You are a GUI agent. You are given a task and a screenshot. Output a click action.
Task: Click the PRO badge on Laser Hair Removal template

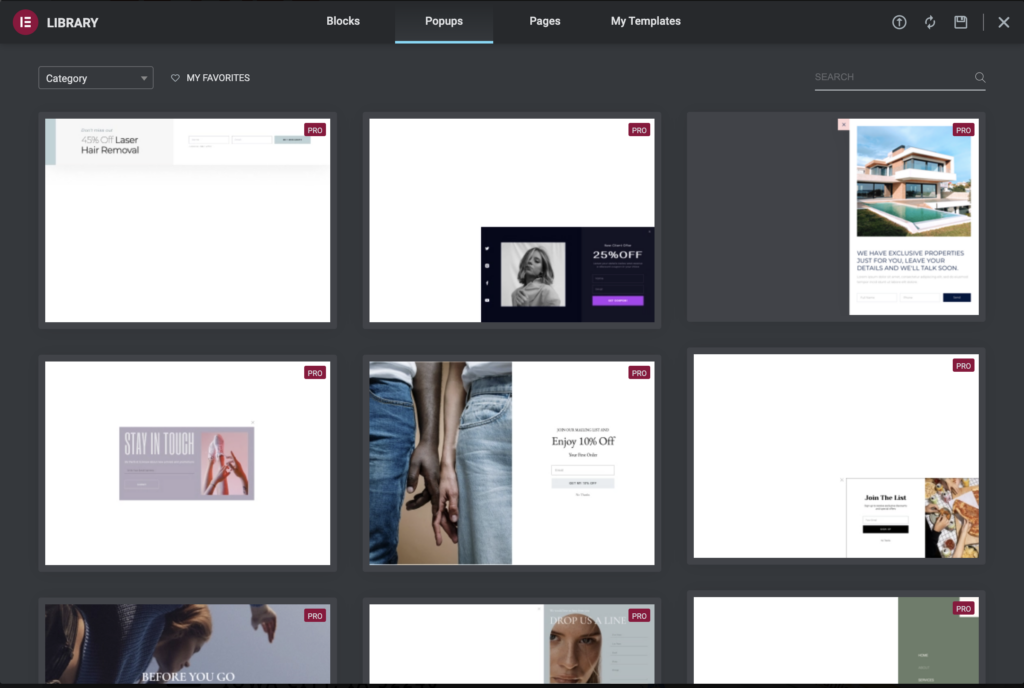click(x=315, y=130)
